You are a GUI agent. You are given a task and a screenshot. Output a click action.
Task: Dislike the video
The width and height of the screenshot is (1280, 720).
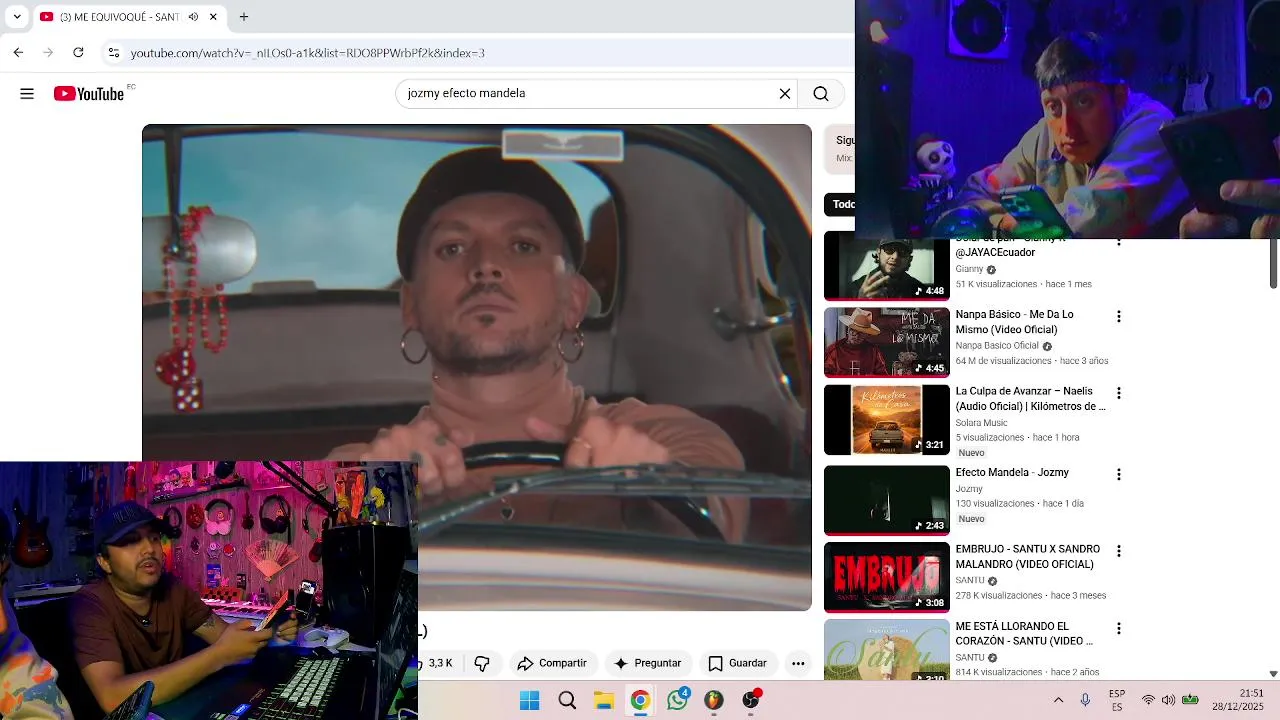point(482,663)
